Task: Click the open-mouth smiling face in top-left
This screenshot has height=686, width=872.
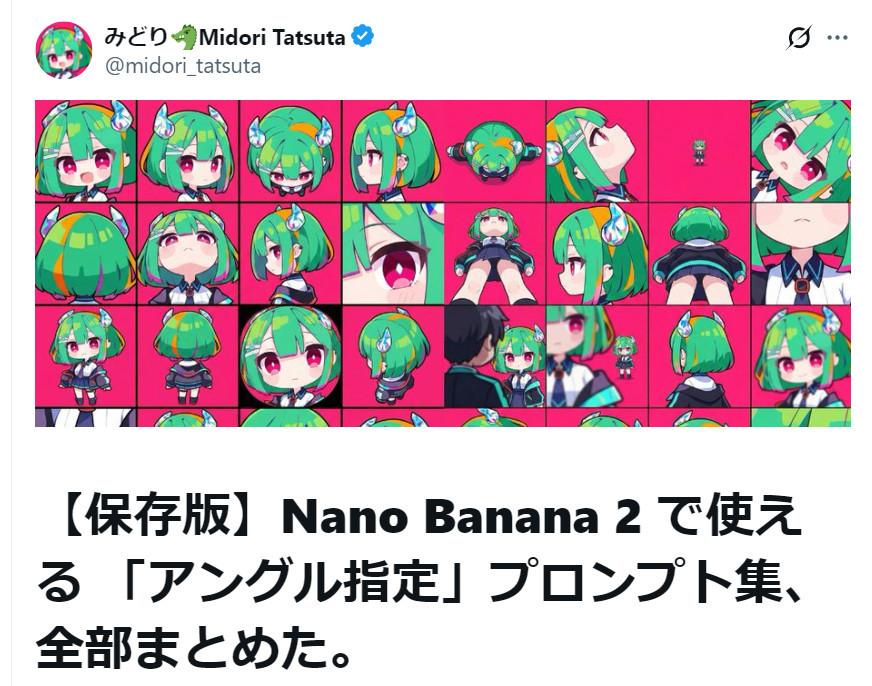Action: click(x=85, y=150)
